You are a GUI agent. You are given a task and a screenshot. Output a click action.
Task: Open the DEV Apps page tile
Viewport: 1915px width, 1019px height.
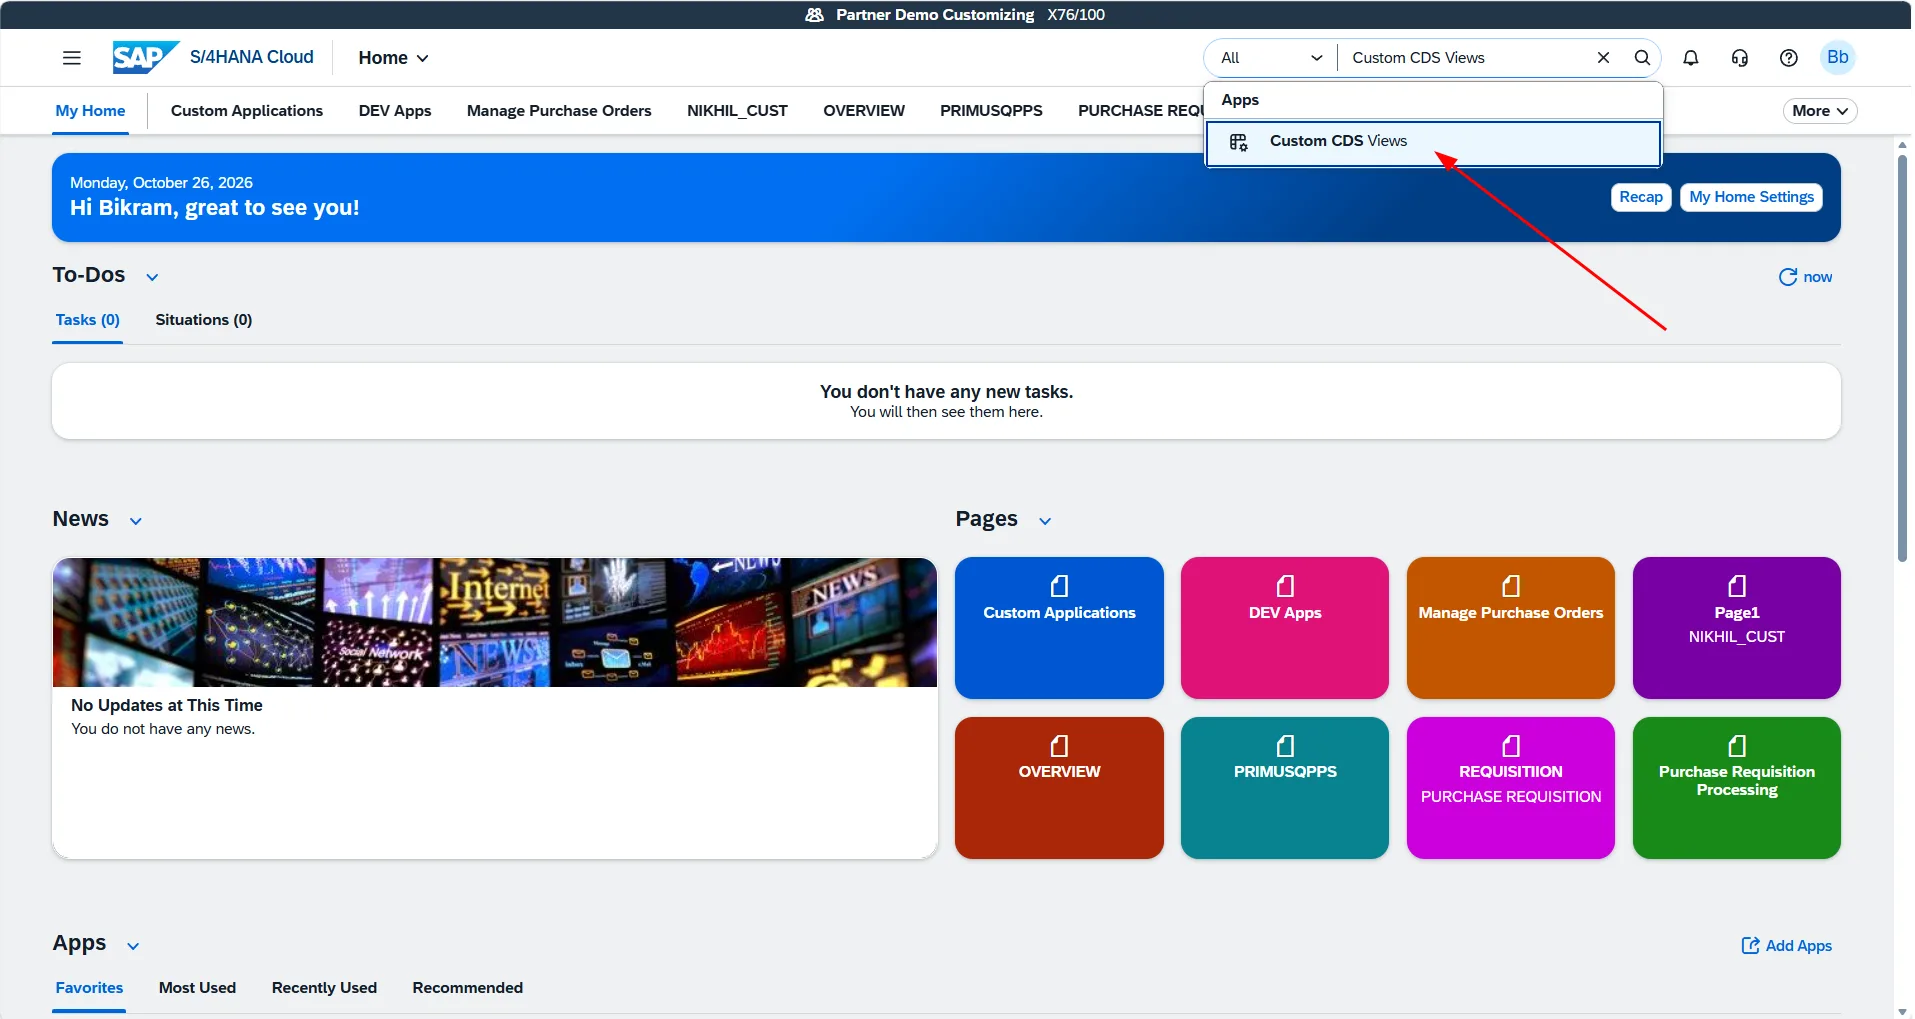tap(1285, 628)
